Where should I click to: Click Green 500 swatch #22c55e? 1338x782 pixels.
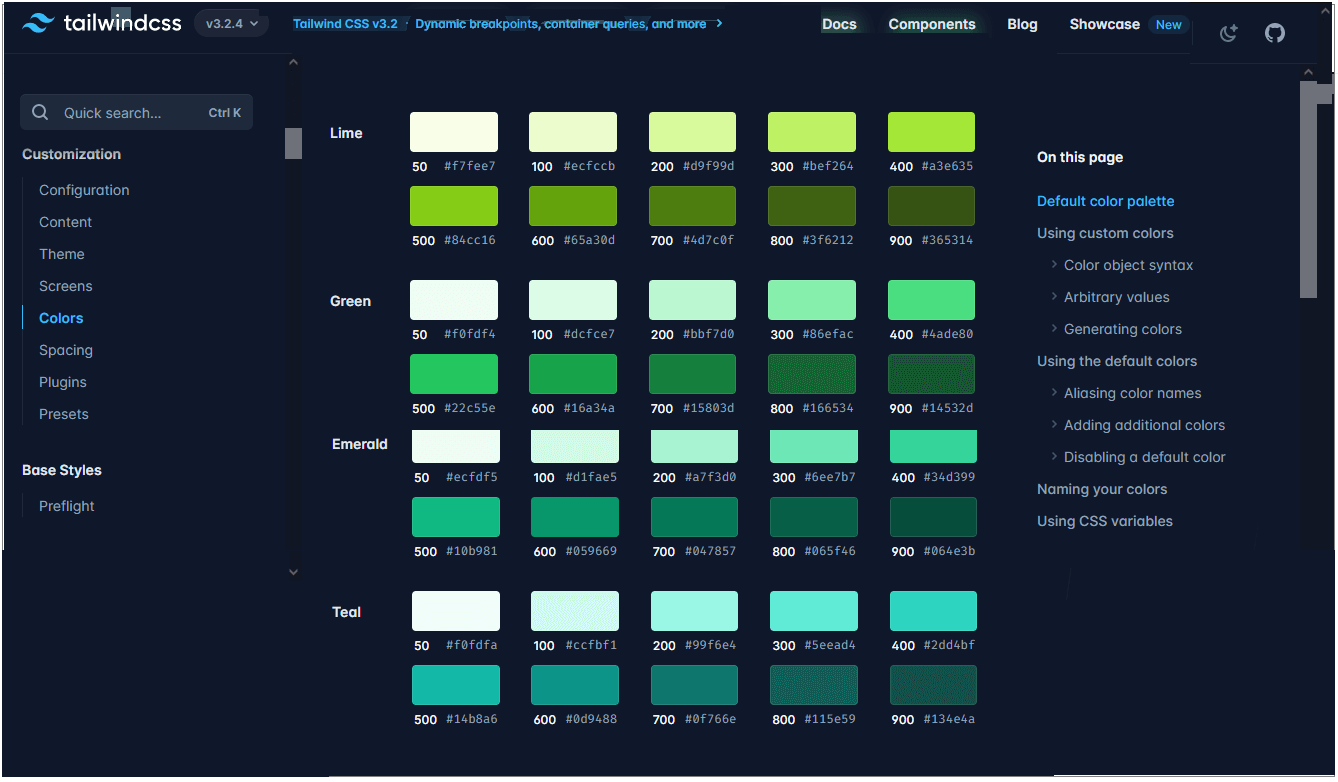454,374
